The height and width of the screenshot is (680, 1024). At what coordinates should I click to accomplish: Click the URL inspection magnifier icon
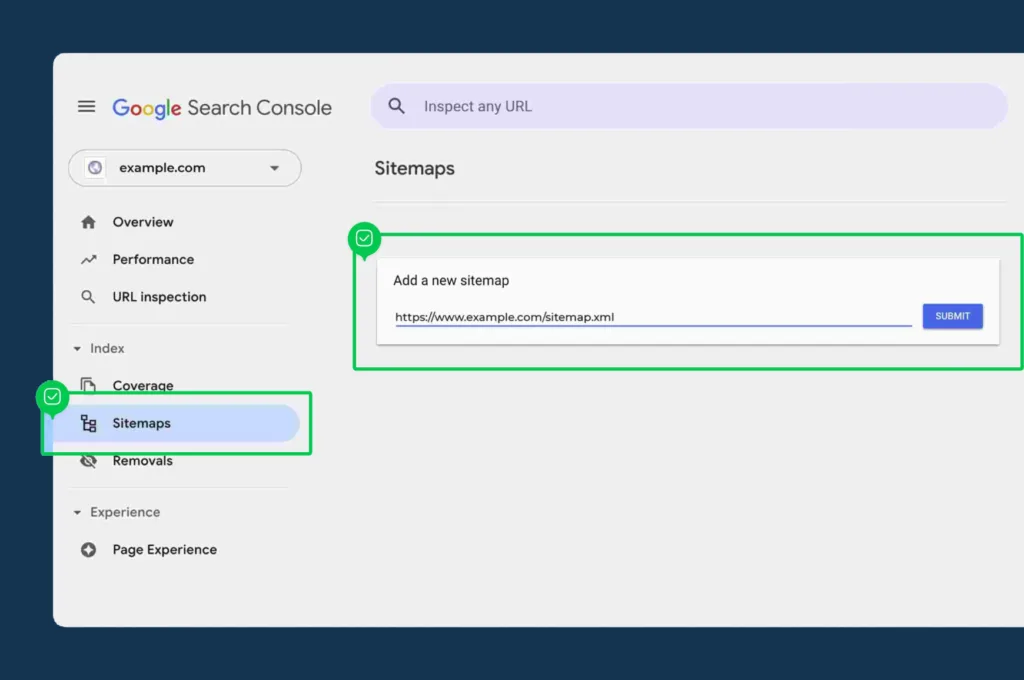click(88, 297)
